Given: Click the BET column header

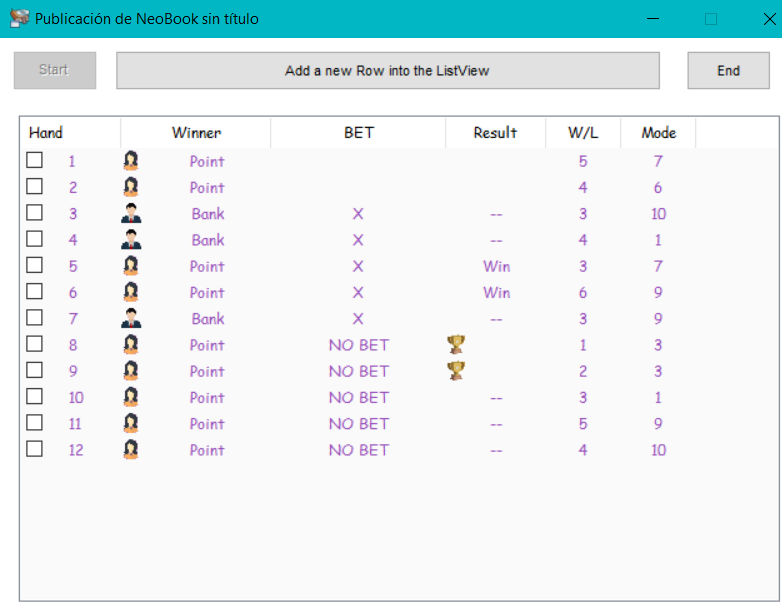Looking at the screenshot, I should pyautogui.click(x=358, y=133).
